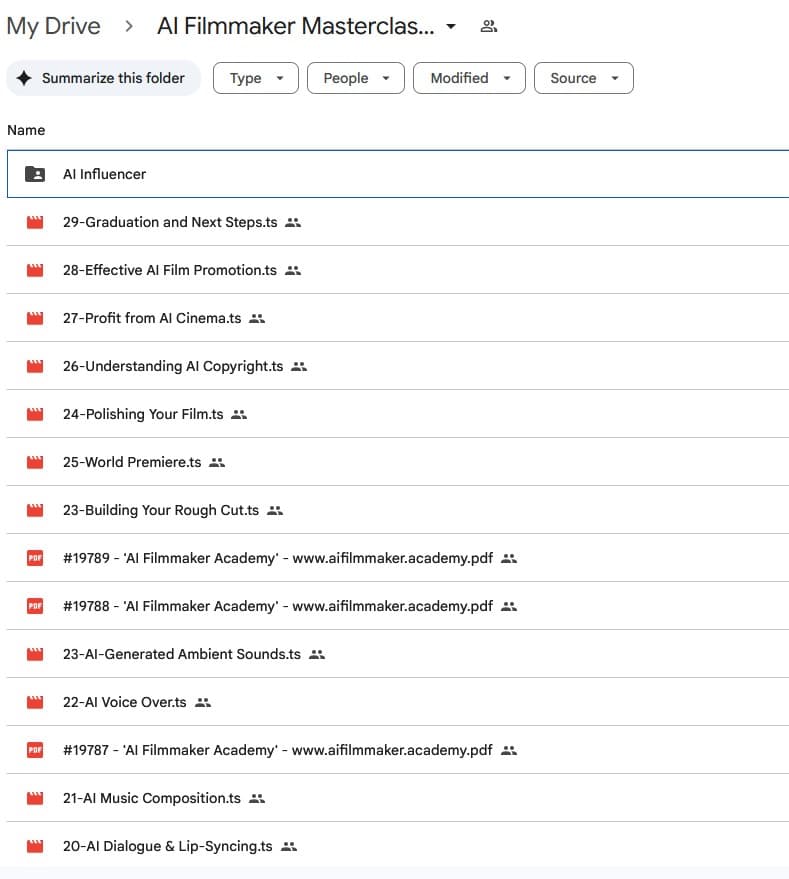
Task: Open the Type filter dropdown
Action: [x=256, y=78]
